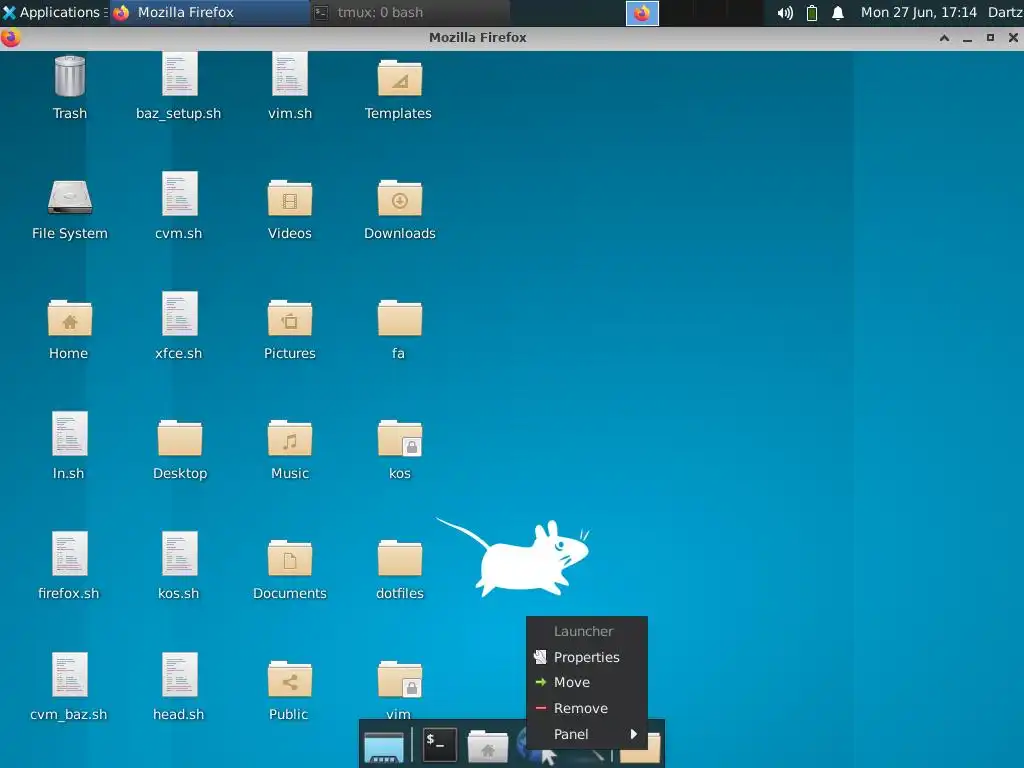This screenshot has height=768, width=1024.
Task: Select the Downloads folder
Action: (400, 199)
